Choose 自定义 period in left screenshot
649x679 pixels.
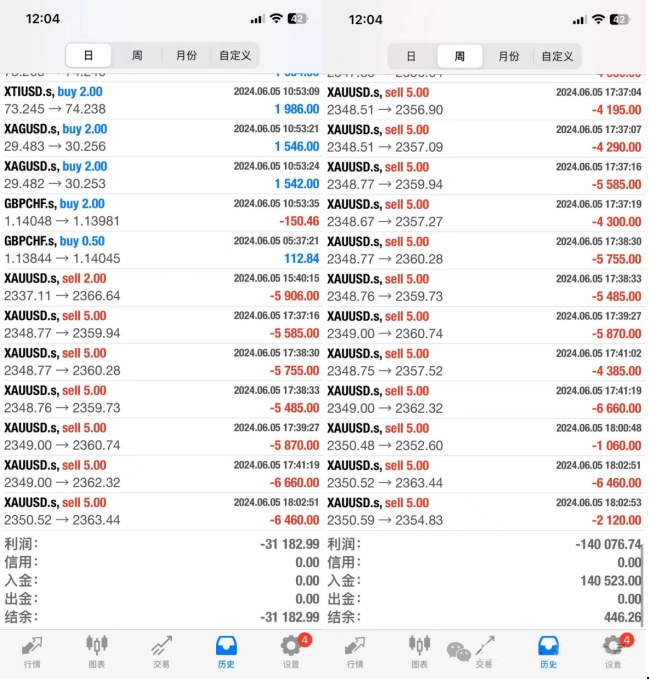pos(235,56)
